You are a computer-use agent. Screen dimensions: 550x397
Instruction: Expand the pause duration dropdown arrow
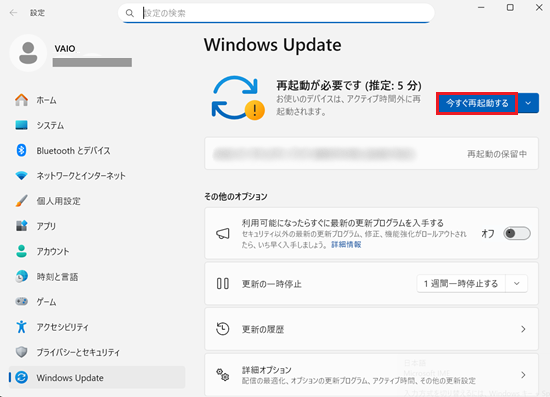516,283
